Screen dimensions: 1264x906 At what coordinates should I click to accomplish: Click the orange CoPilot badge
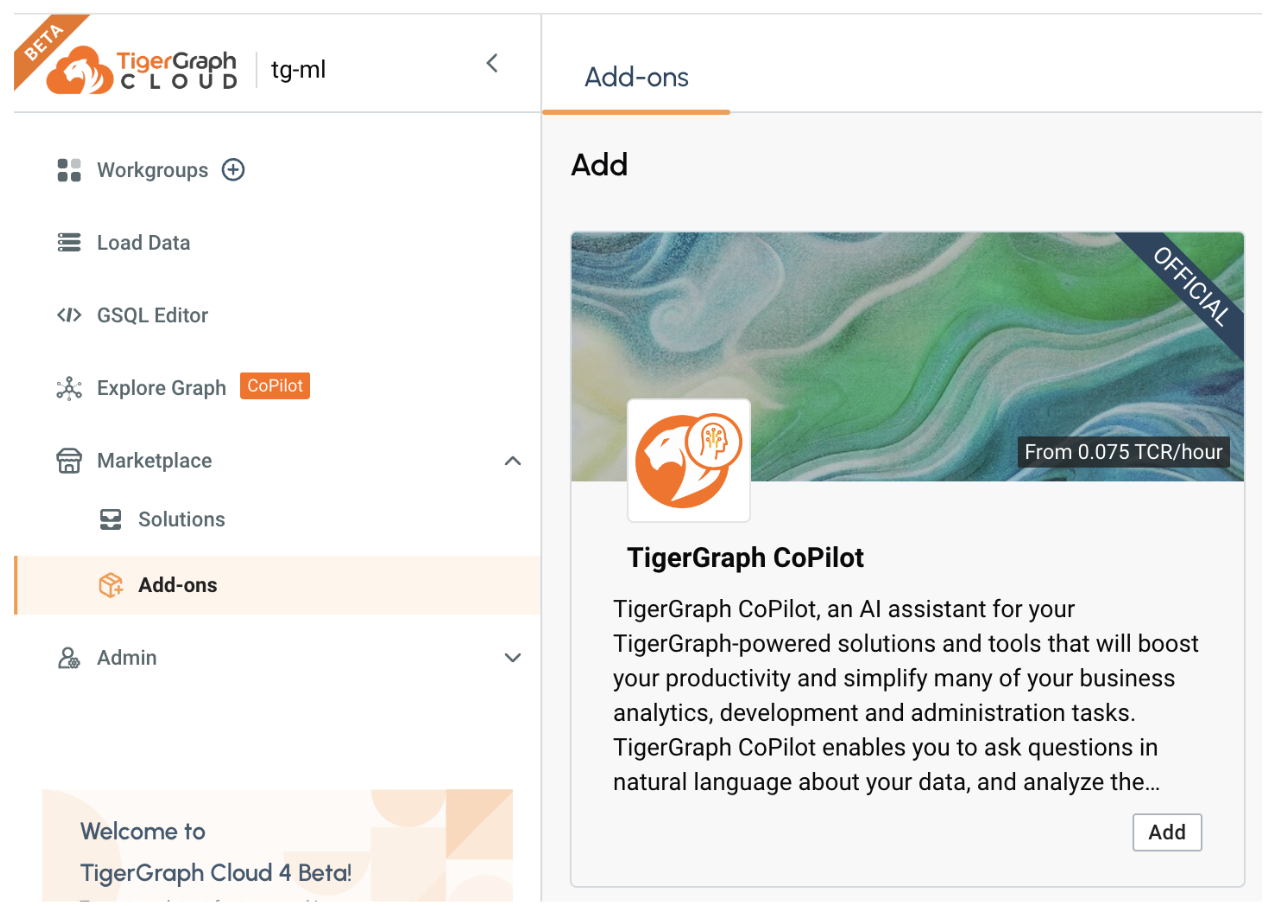point(274,386)
